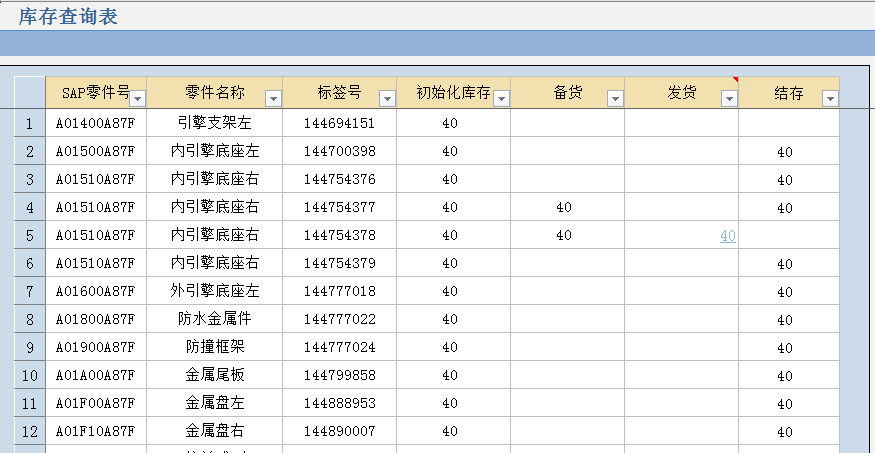Click the 引擎支架左 cell
The width and height of the screenshot is (875, 453).
point(215,123)
